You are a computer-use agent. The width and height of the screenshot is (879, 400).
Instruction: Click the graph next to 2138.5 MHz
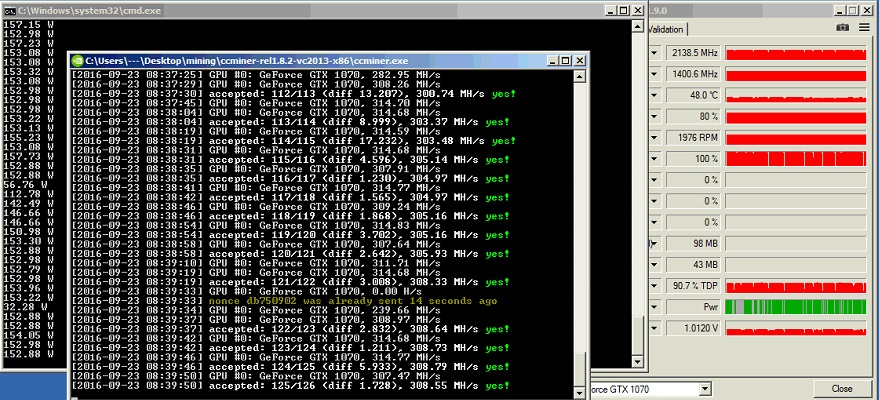tap(795, 53)
